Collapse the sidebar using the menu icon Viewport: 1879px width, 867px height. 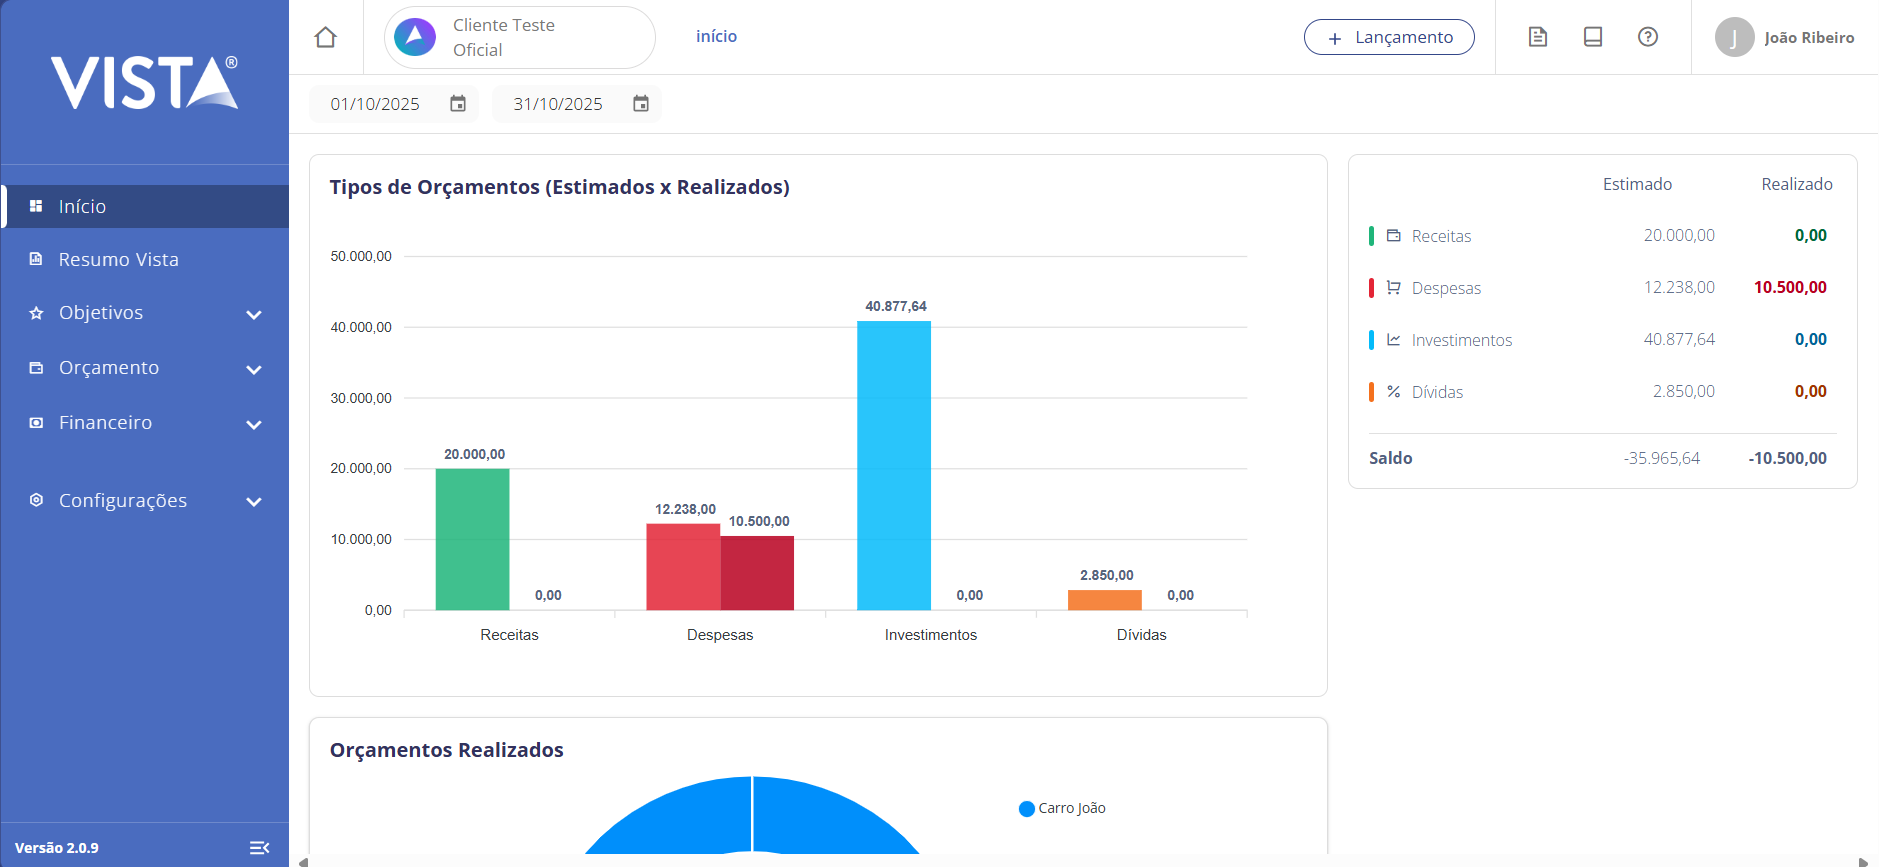pyautogui.click(x=259, y=848)
